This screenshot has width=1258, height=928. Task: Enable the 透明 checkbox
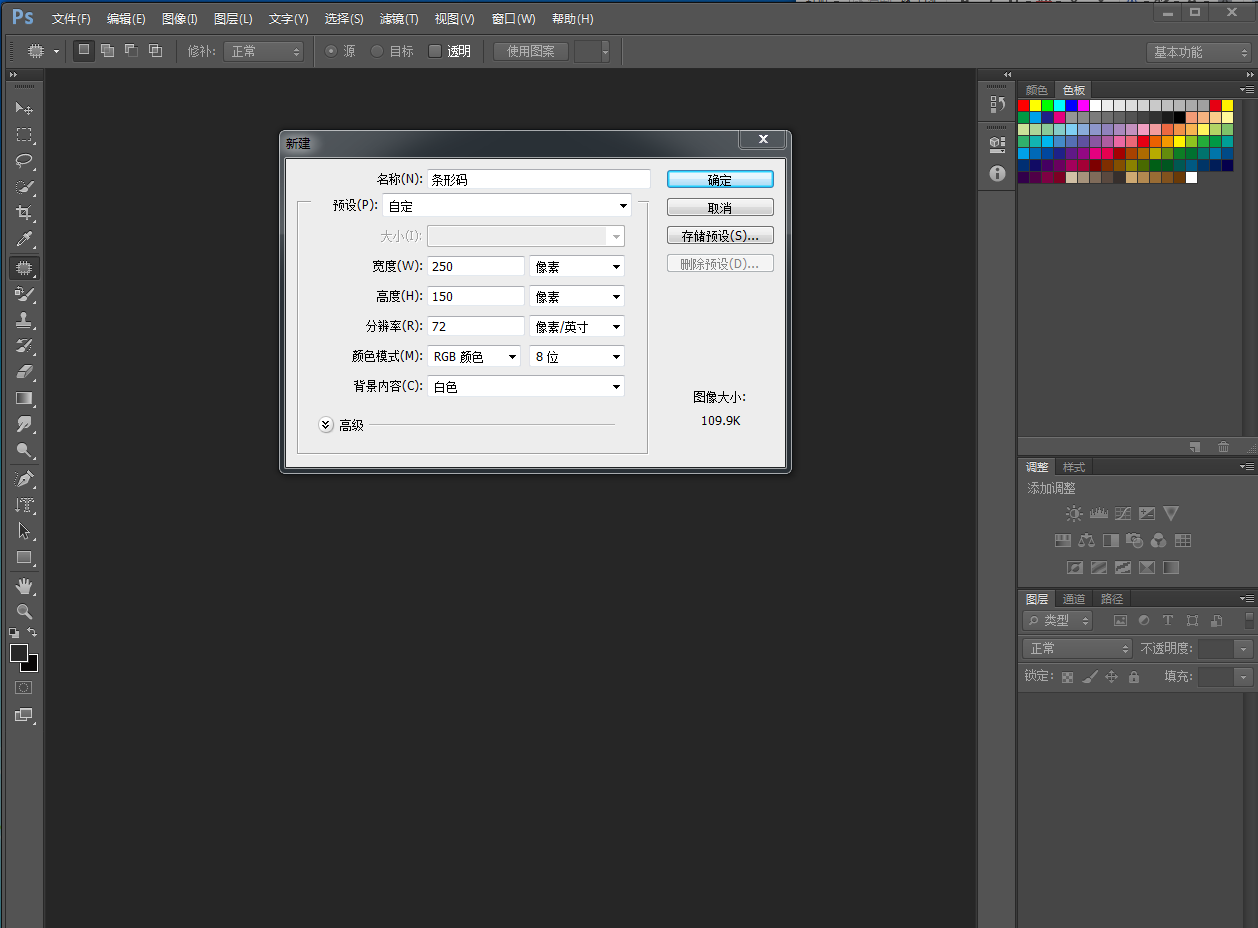click(x=435, y=51)
